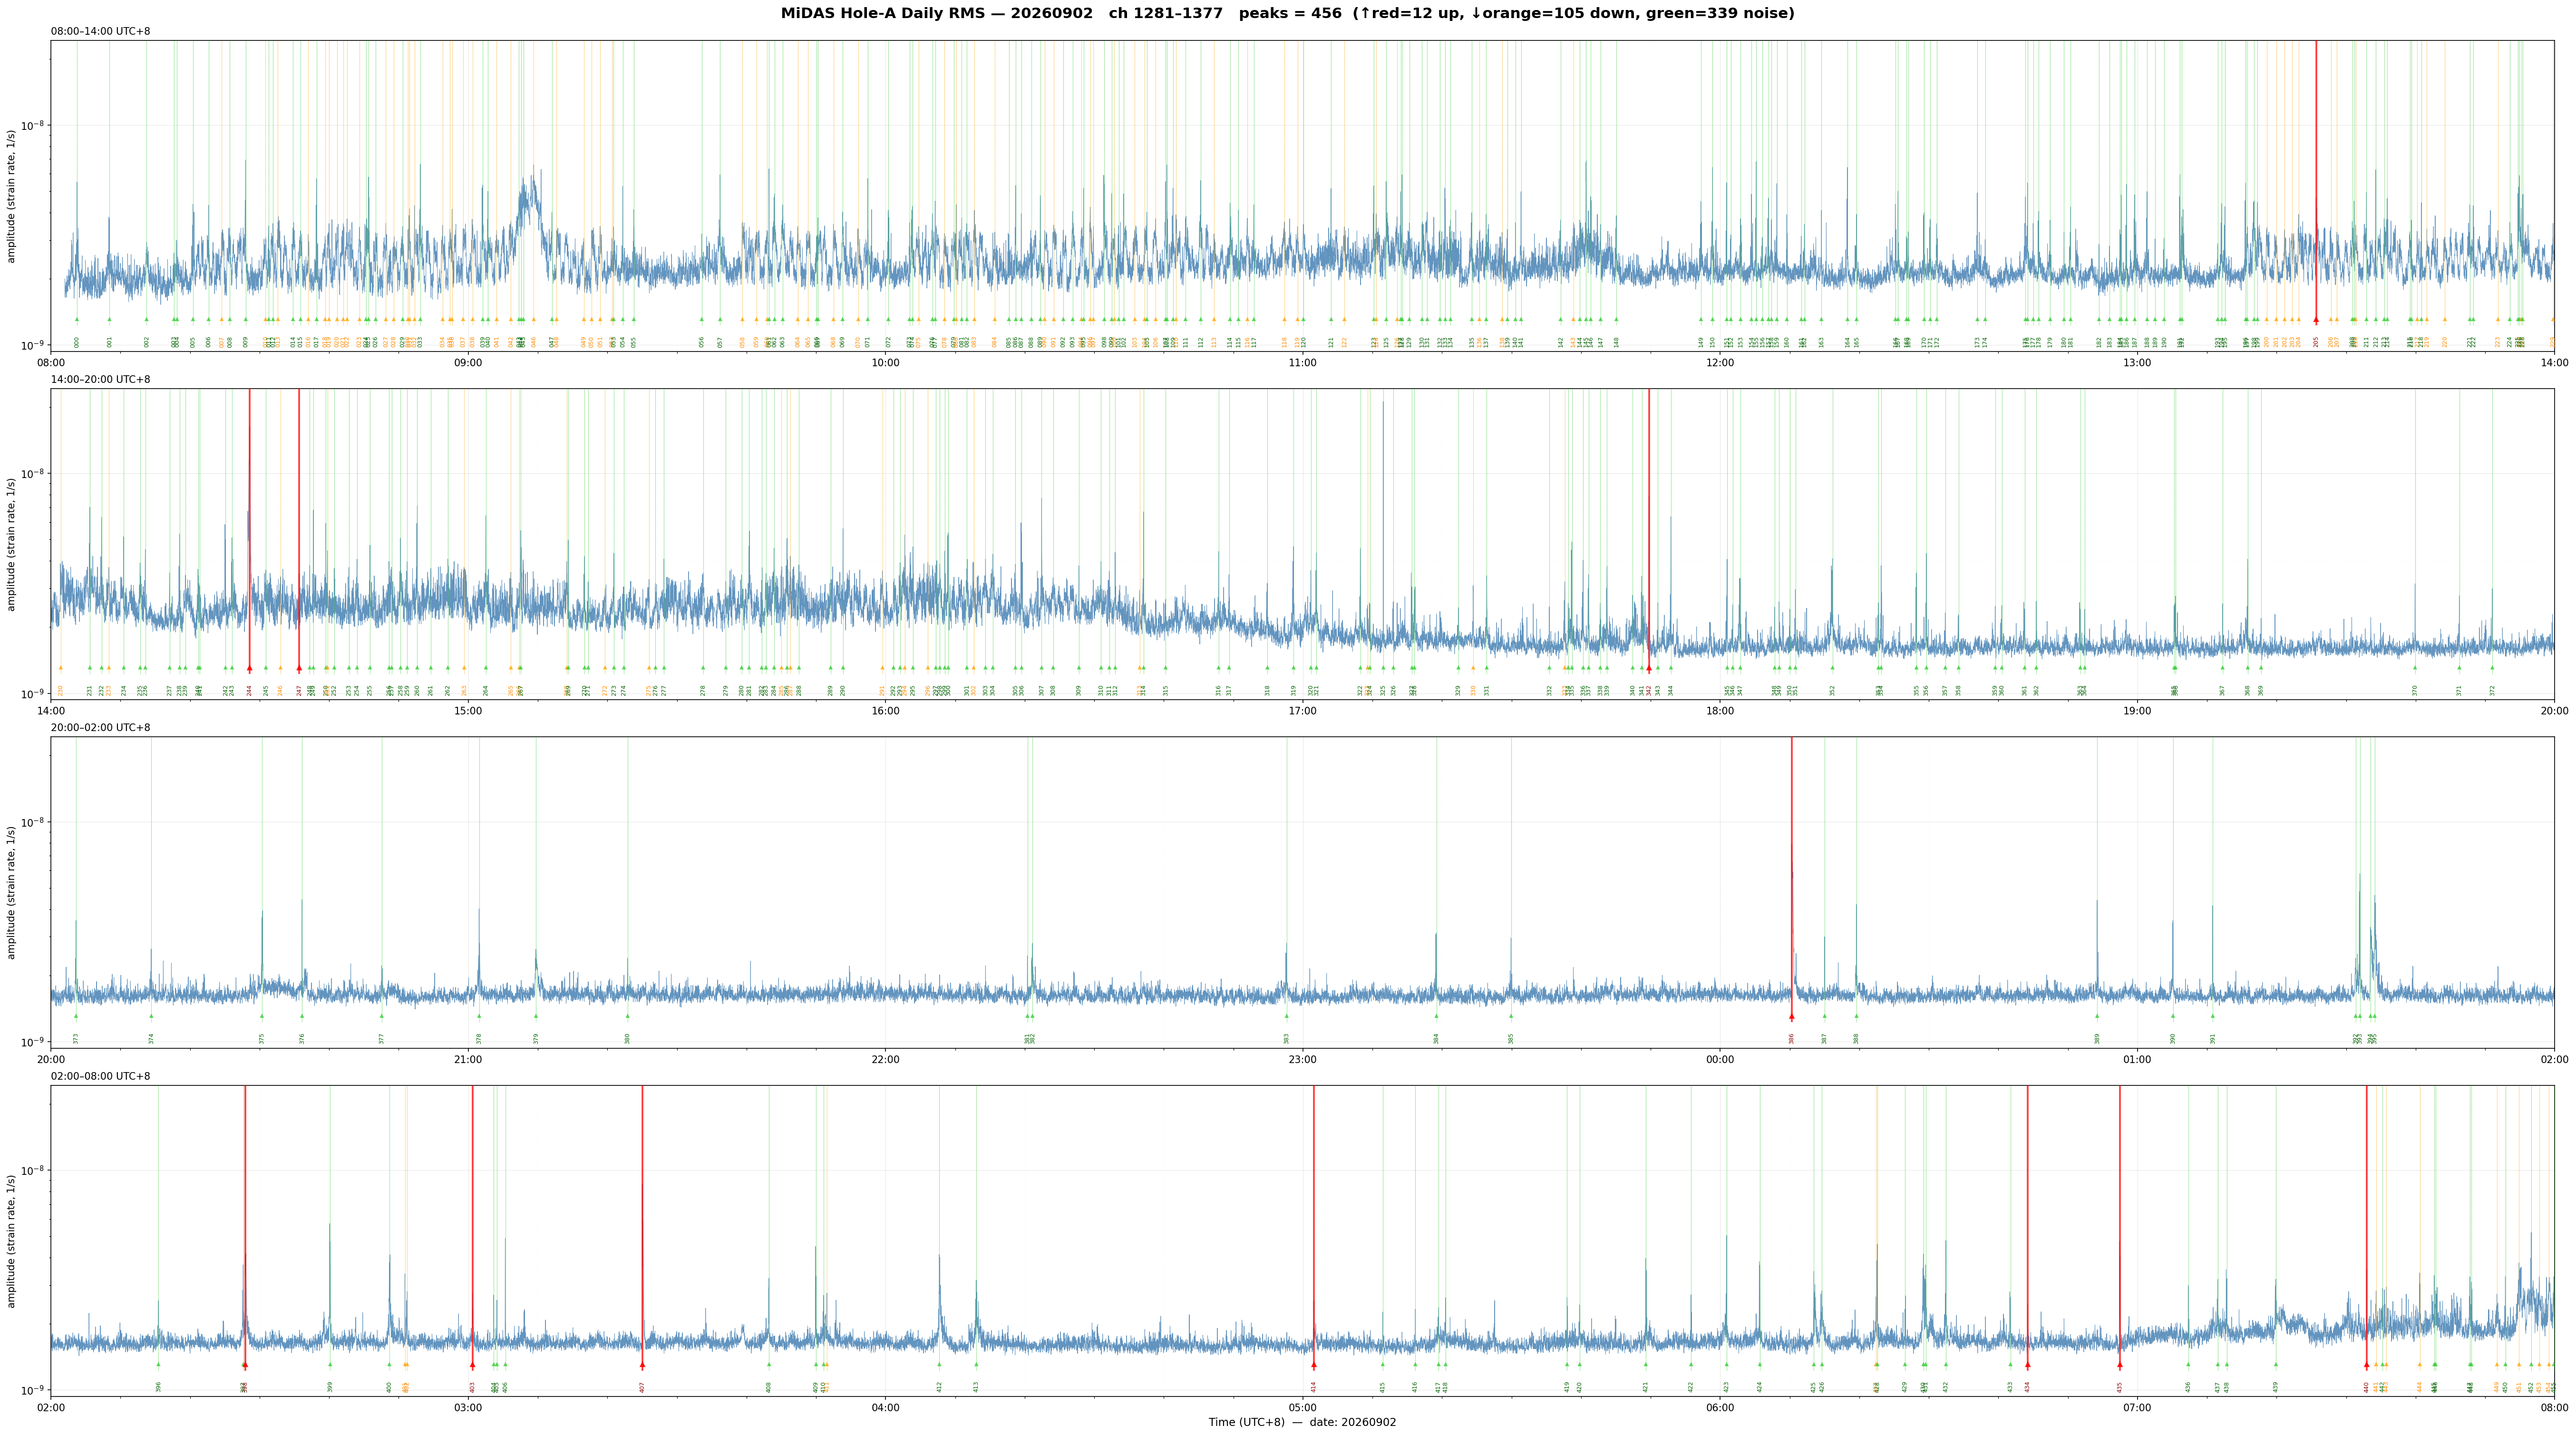Select red up-peak marker 434
The width and height of the screenshot is (2576, 1435).
click(x=2027, y=1364)
